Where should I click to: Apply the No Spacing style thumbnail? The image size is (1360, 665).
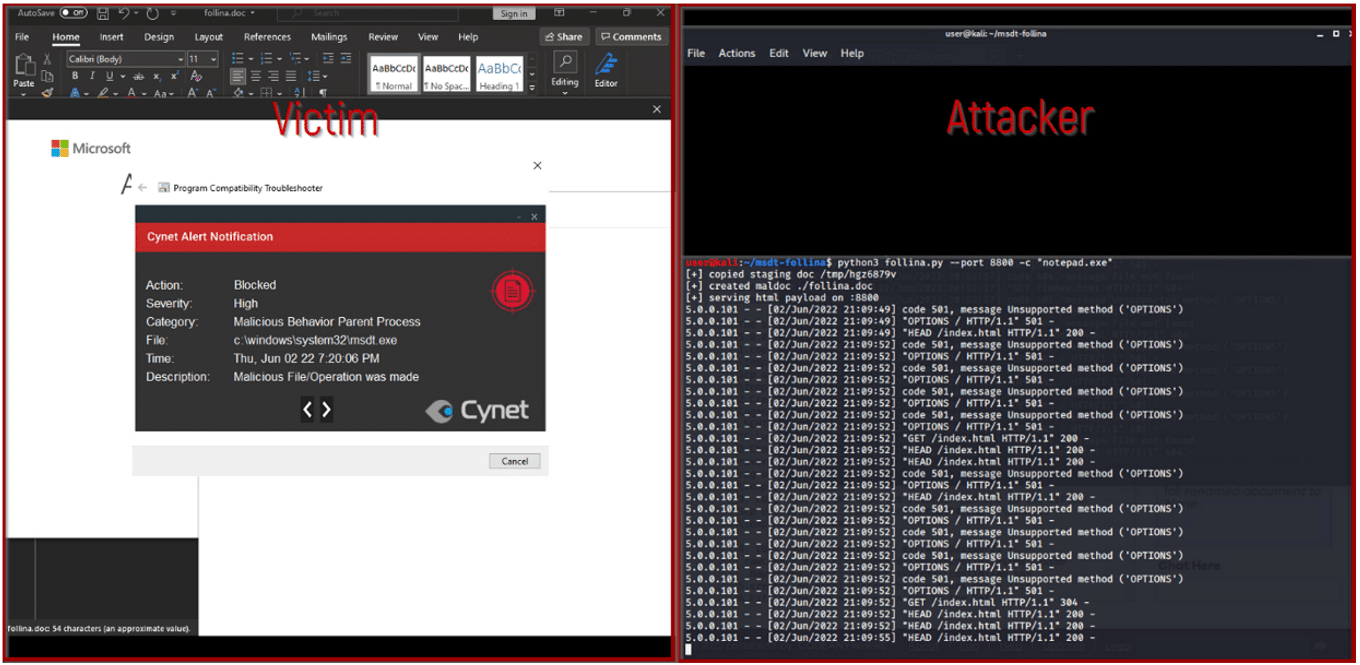pos(446,74)
